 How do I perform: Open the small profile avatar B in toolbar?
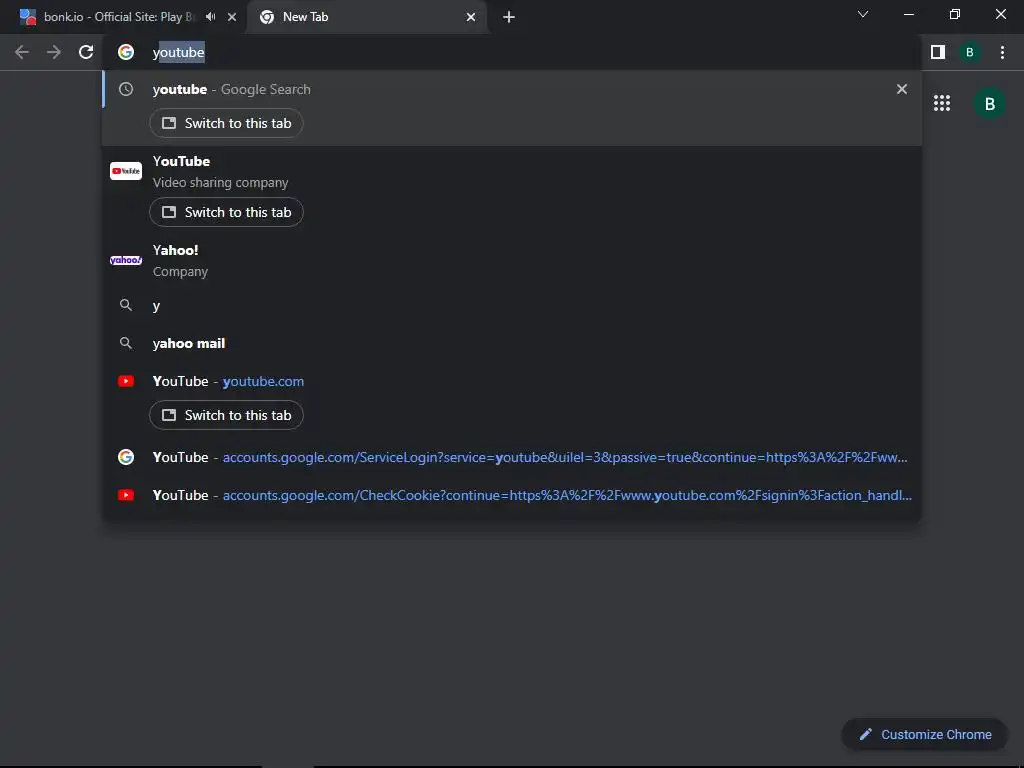970,52
